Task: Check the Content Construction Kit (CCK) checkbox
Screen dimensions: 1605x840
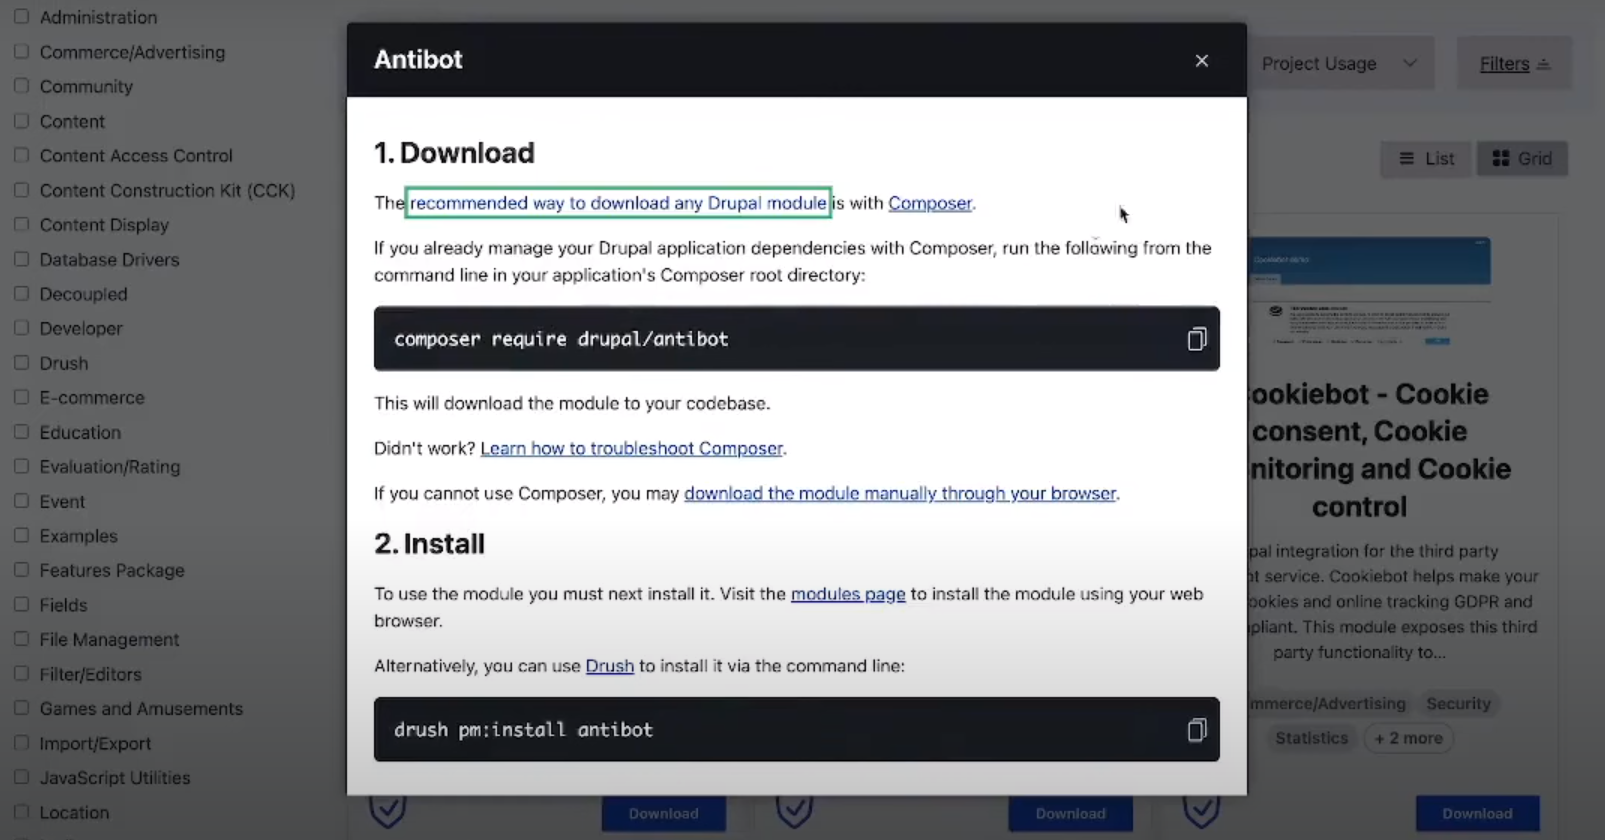Action: [21, 190]
